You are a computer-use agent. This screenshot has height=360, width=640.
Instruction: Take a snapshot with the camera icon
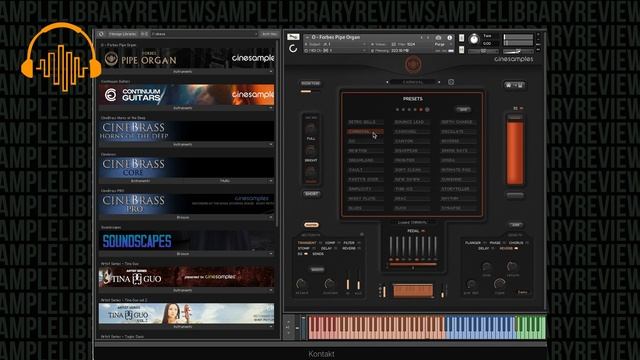tap(438, 37)
